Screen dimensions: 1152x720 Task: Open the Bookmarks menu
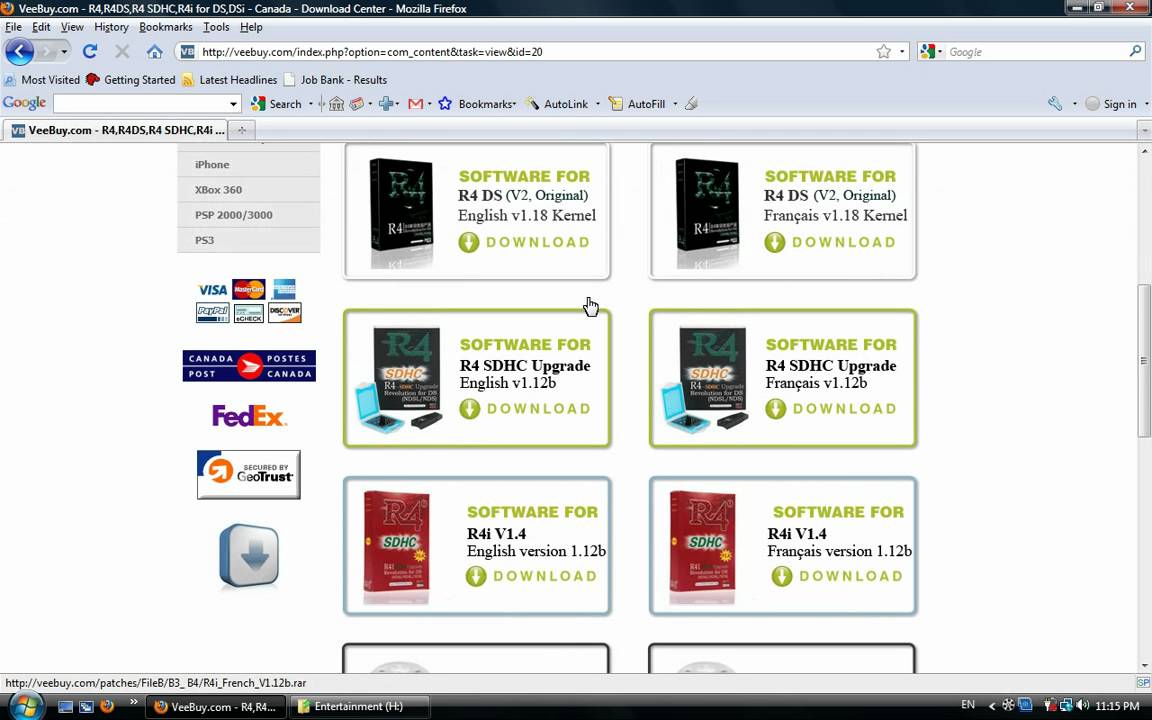tap(166, 27)
